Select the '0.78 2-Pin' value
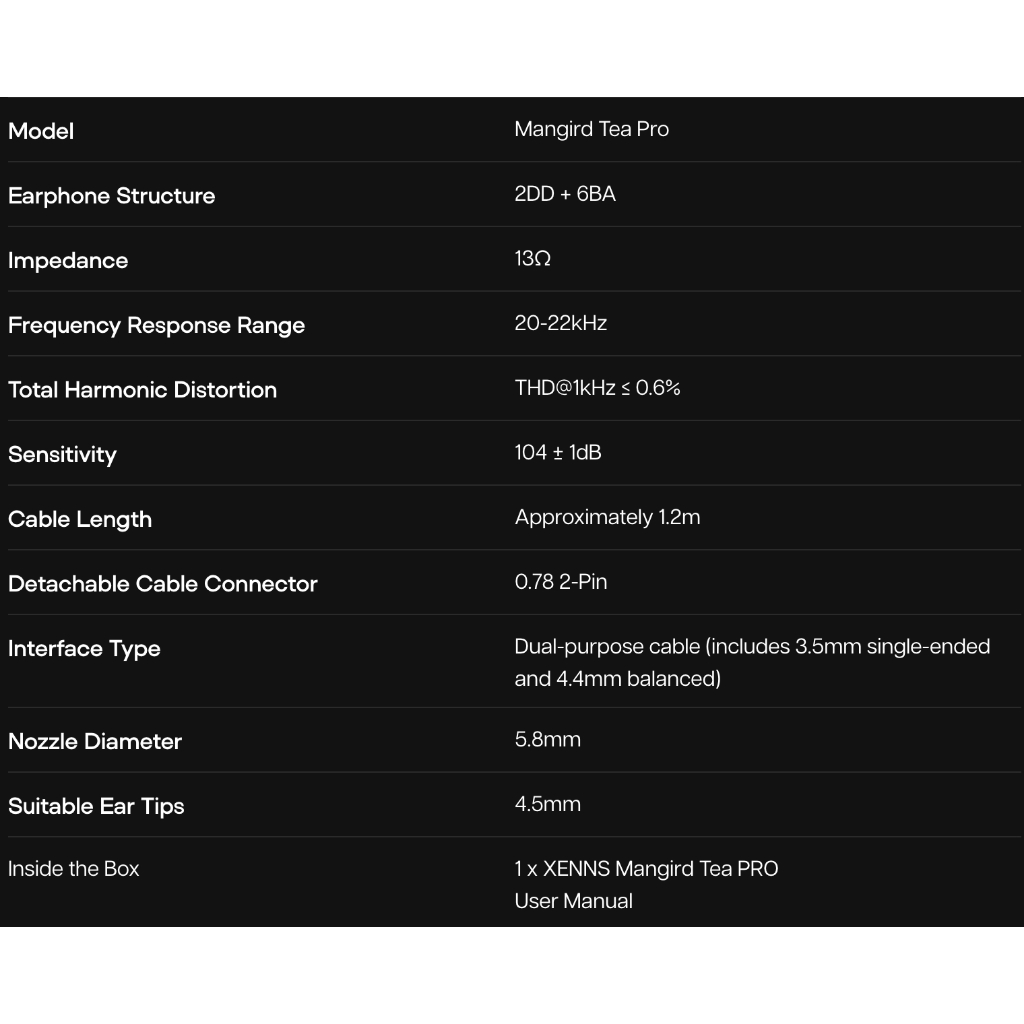 561,582
